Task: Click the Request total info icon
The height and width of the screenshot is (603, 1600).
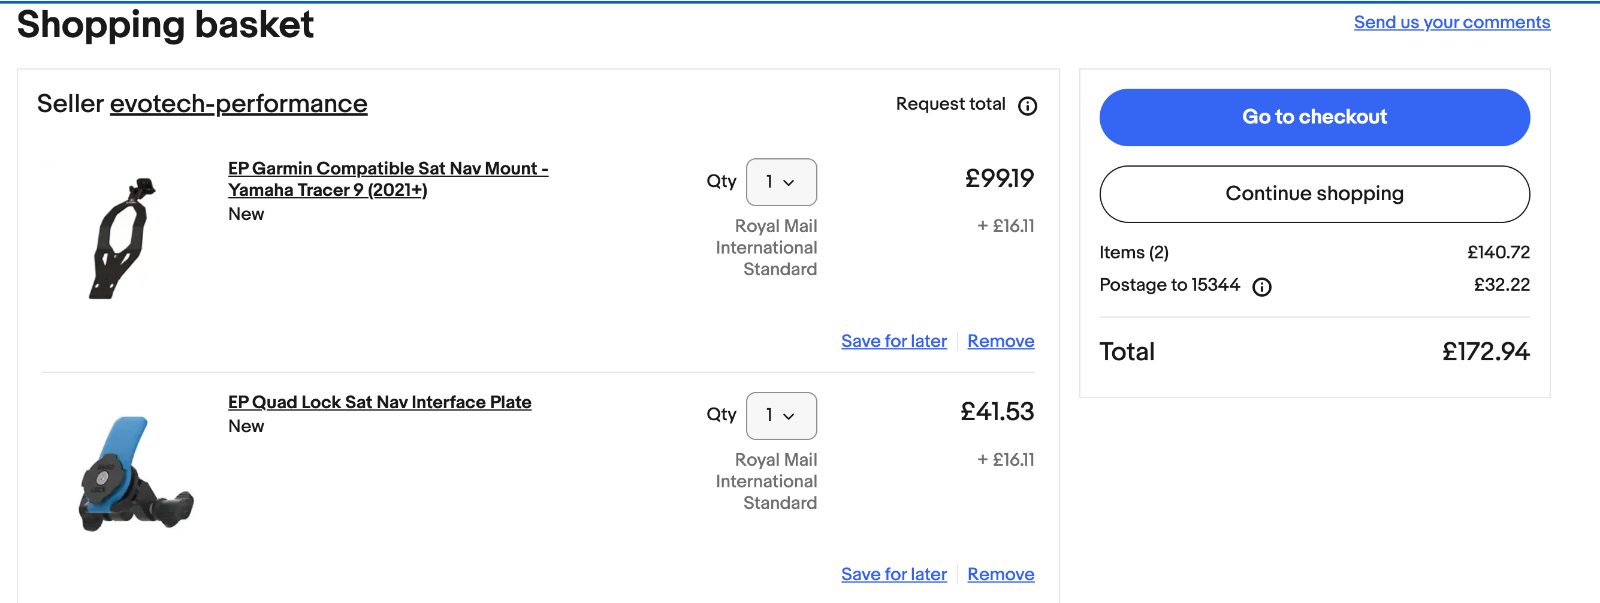Action: [1027, 106]
